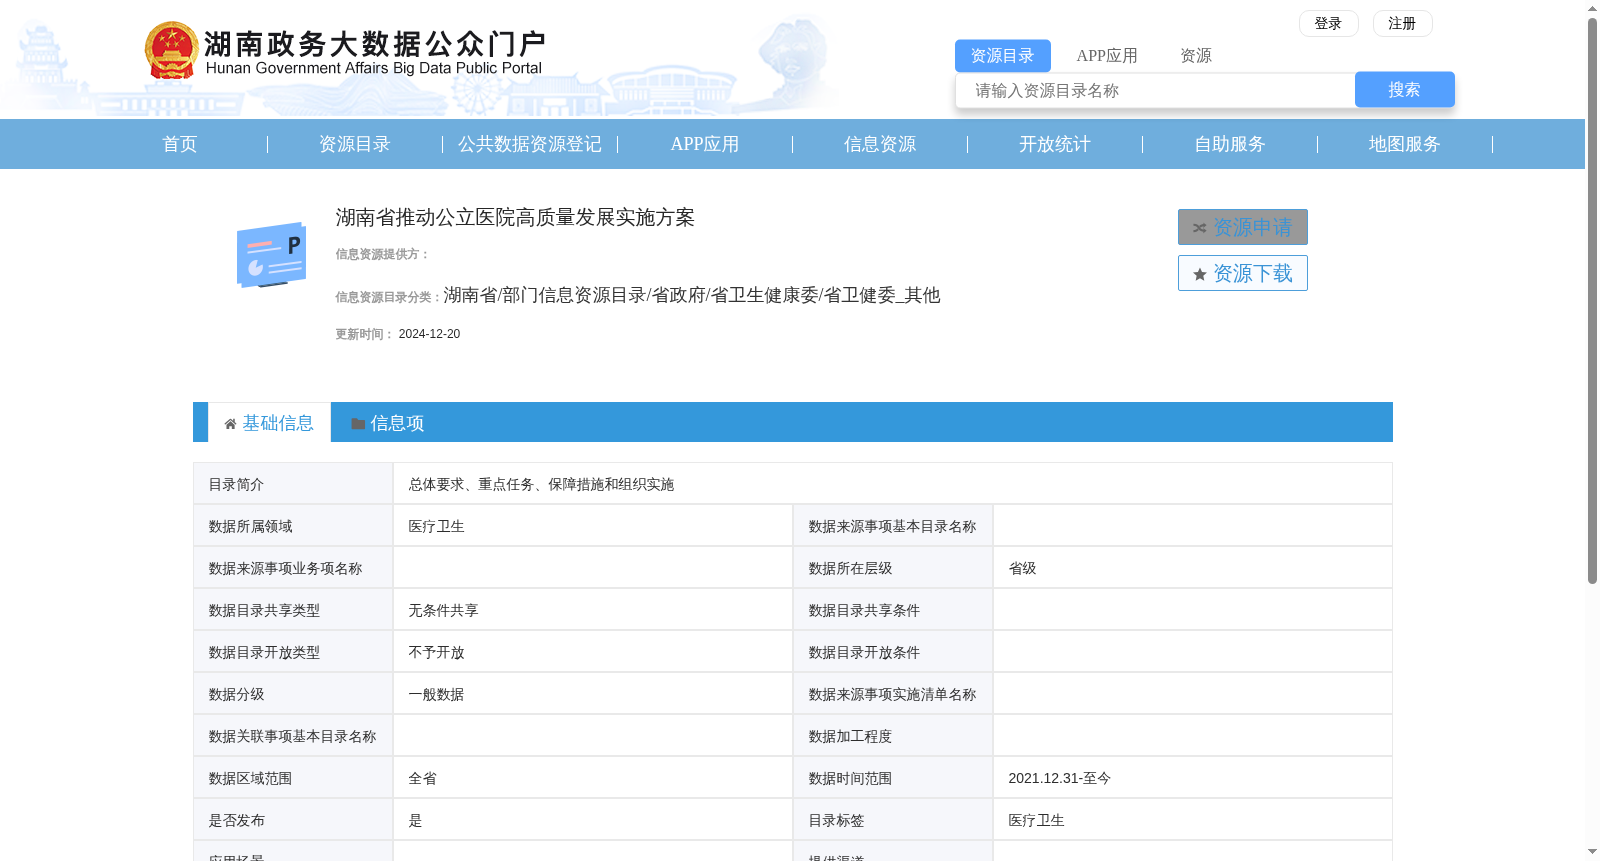Select the 资源 search tab

click(1195, 56)
